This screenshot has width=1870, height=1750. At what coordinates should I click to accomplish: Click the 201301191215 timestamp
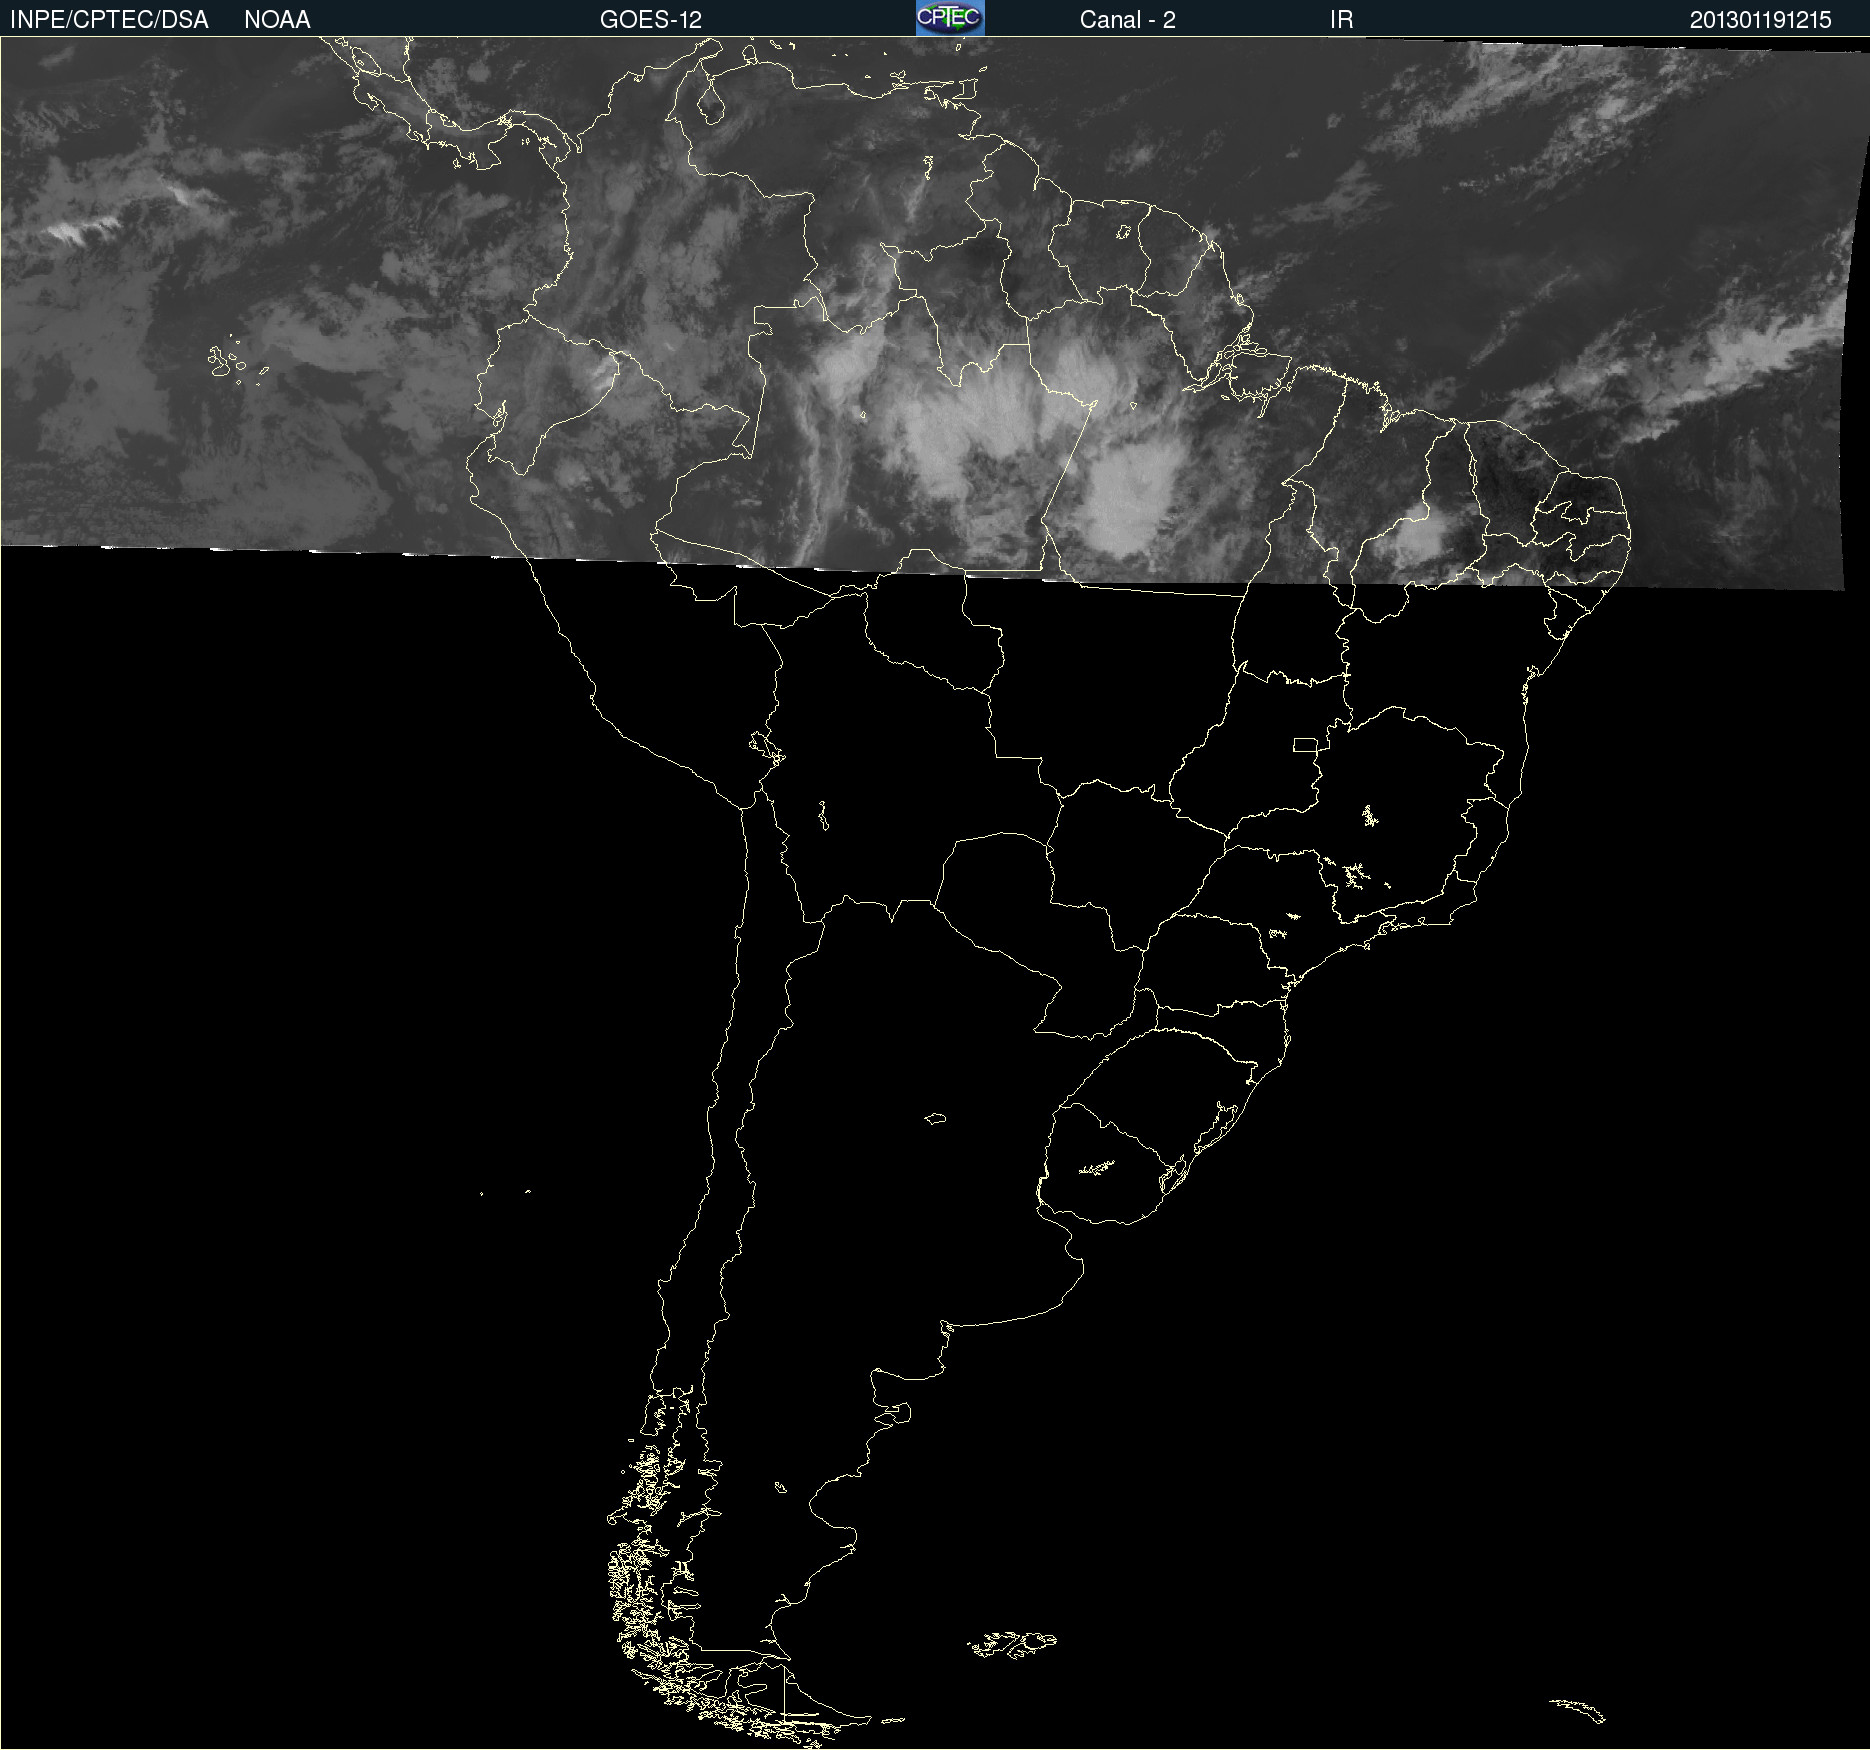tap(1760, 20)
